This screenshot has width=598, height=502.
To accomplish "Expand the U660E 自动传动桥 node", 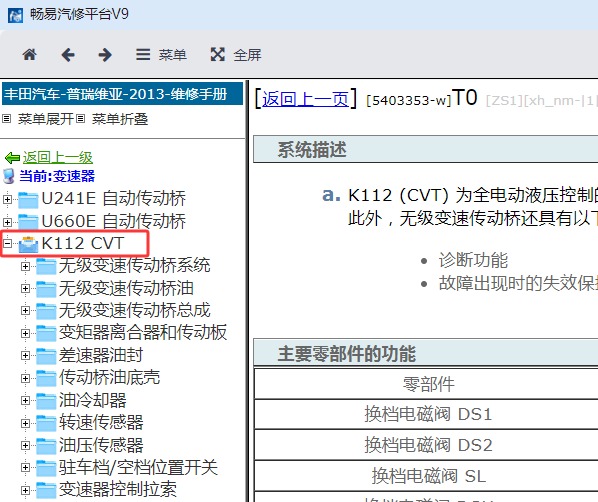I will [7, 222].
